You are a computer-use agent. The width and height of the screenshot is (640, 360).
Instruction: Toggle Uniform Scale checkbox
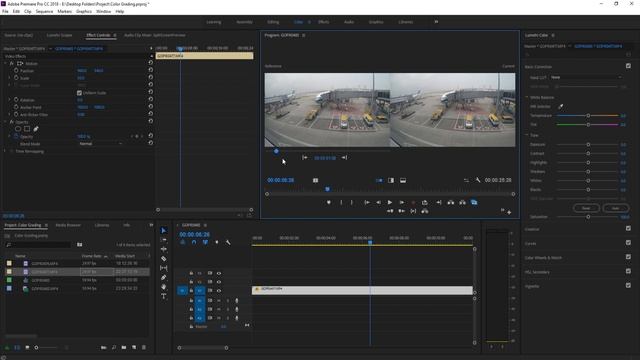tap(79, 93)
